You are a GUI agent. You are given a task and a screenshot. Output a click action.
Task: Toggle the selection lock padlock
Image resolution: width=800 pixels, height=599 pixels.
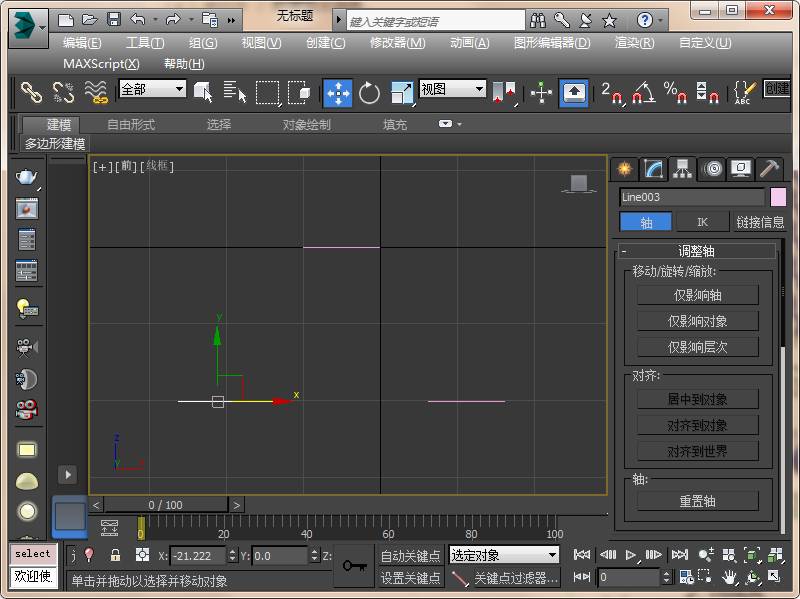tap(115, 555)
